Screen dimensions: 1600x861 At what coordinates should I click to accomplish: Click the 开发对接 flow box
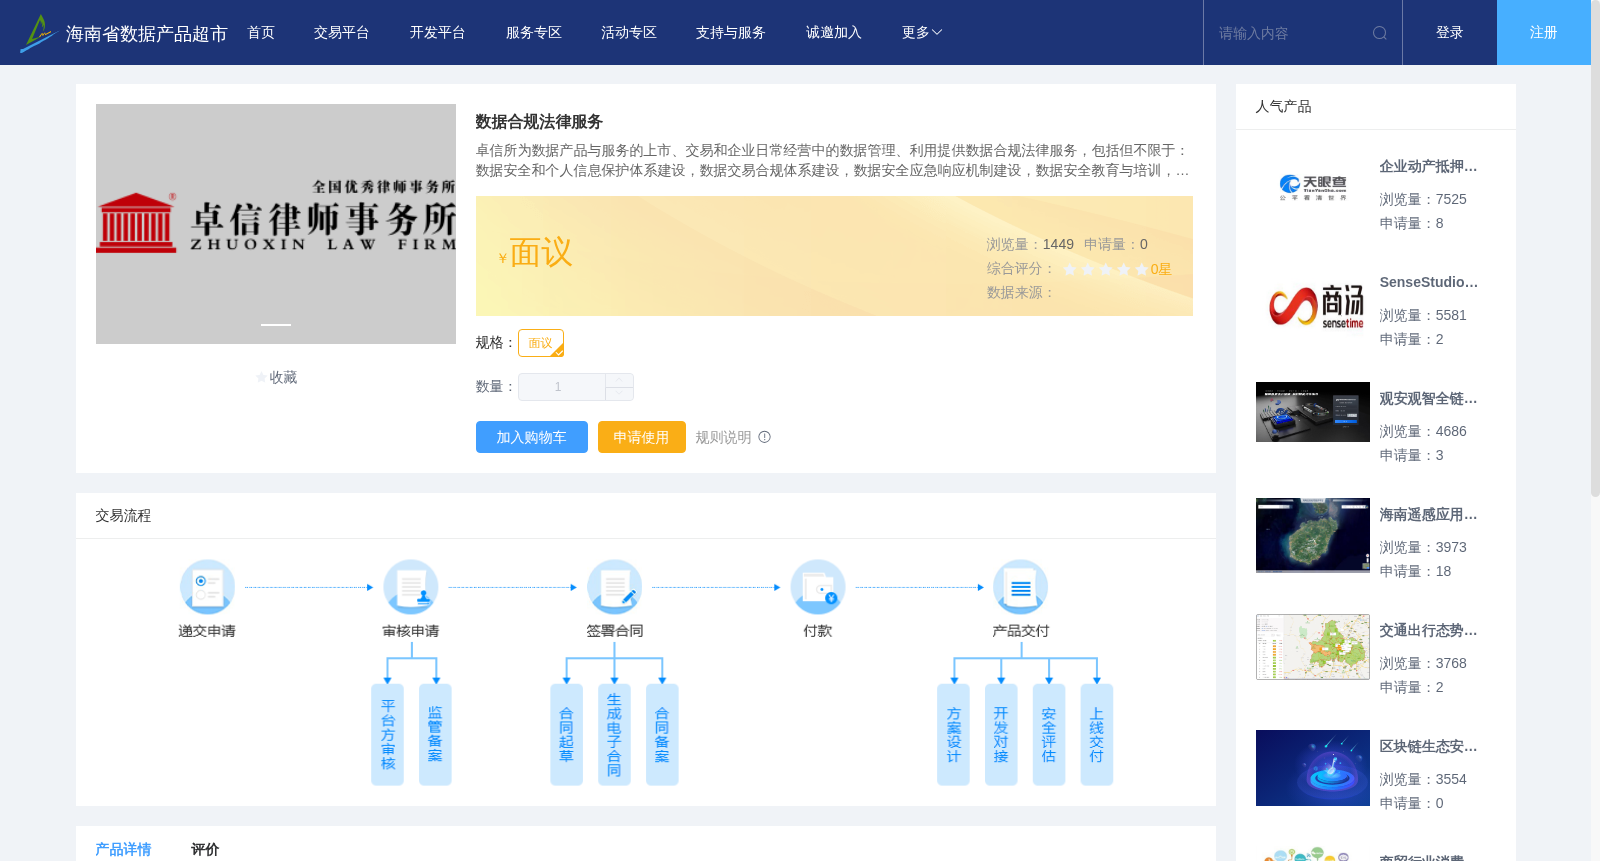1001,735
